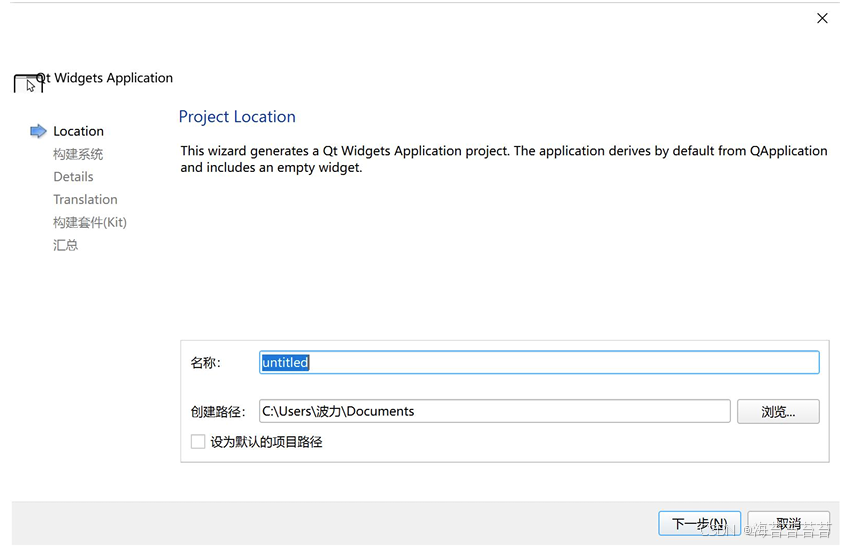
Task: Click the Project Location heading
Action: (237, 116)
